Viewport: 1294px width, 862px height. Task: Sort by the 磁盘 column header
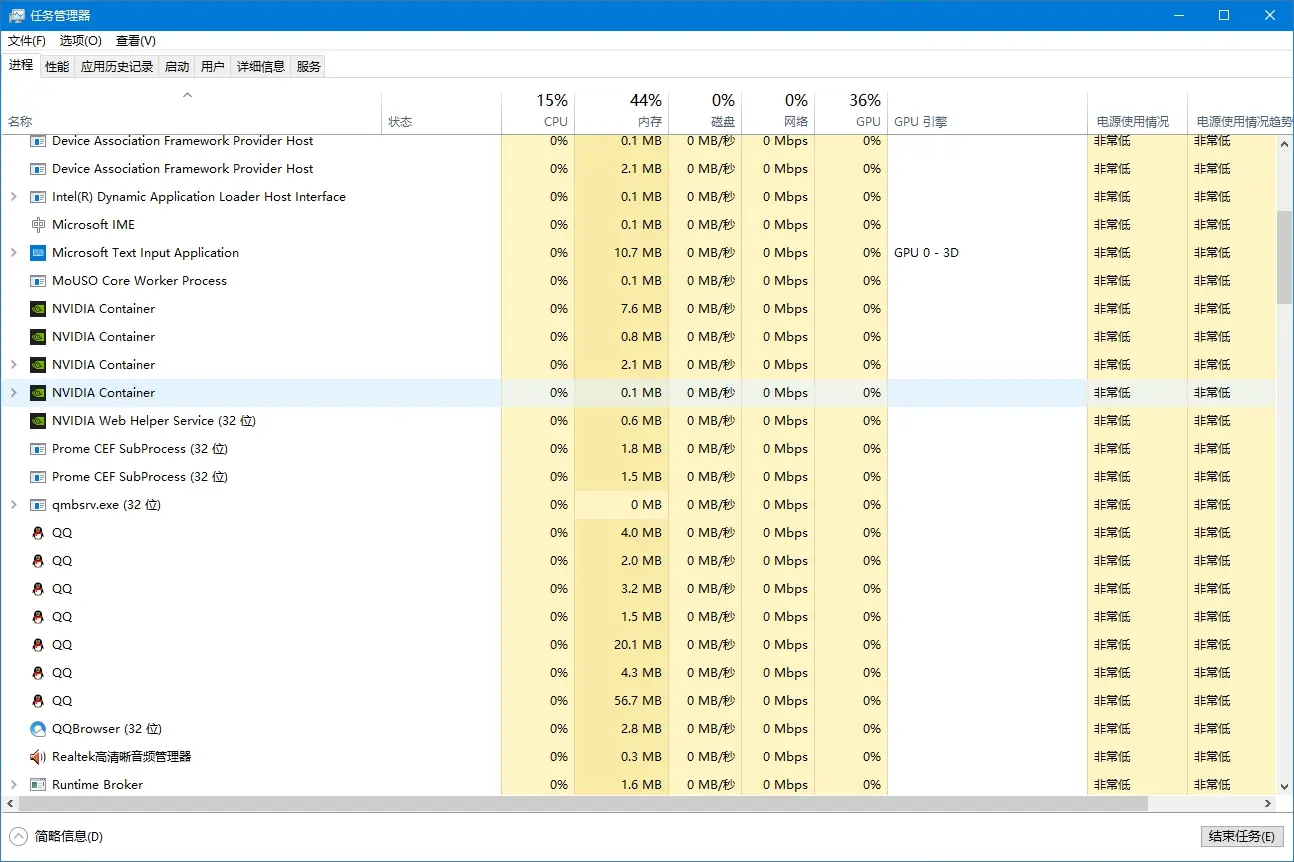tap(705, 111)
